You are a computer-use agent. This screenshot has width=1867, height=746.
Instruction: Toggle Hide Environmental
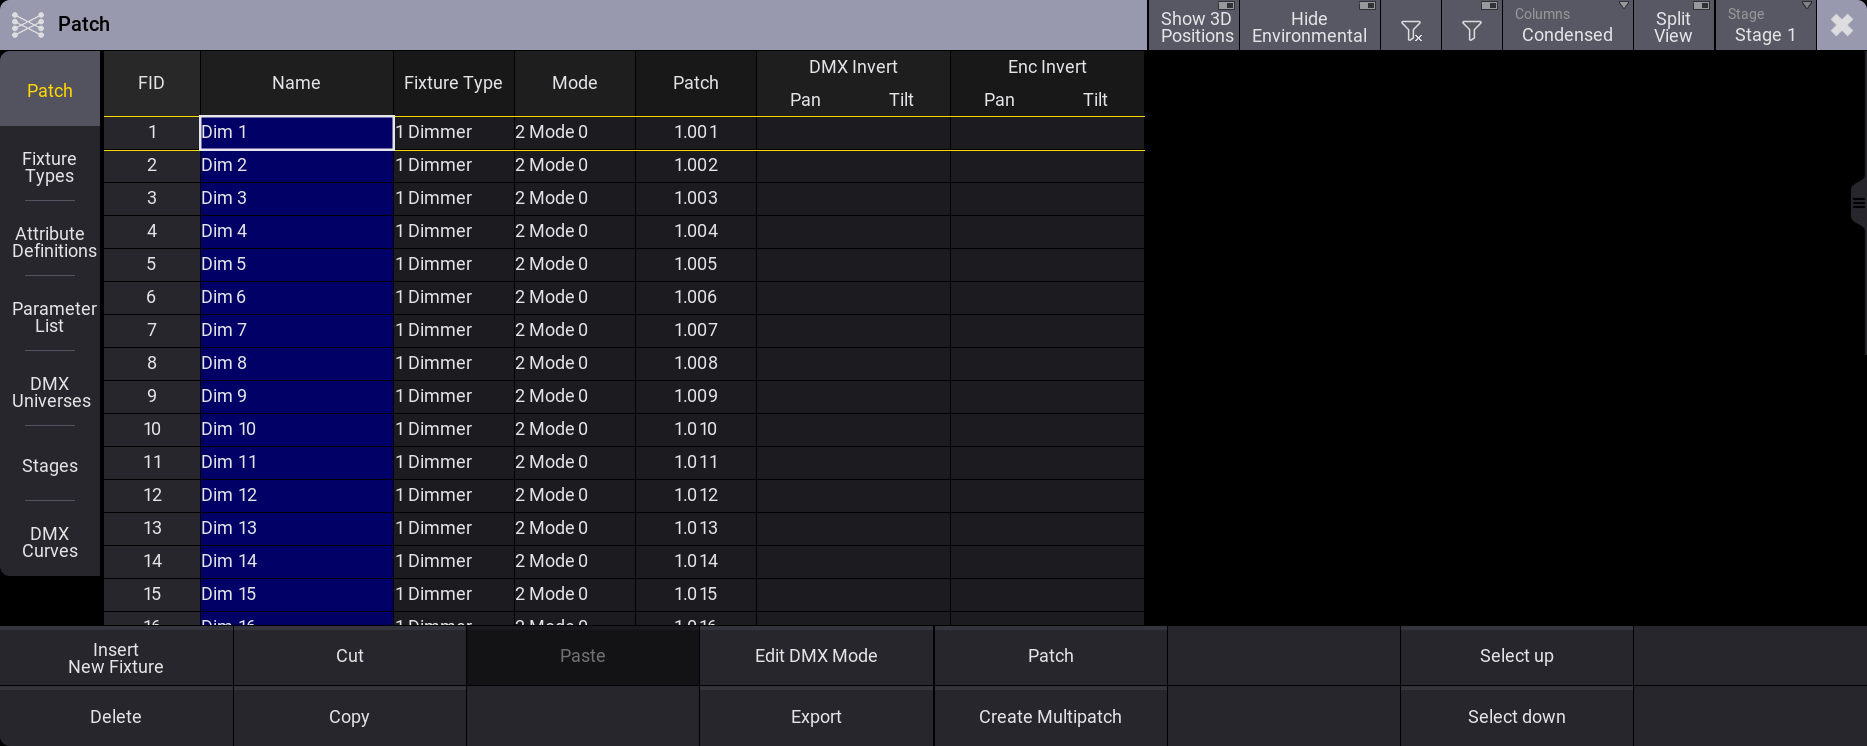pyautogui.click(x=1309, y=25)
